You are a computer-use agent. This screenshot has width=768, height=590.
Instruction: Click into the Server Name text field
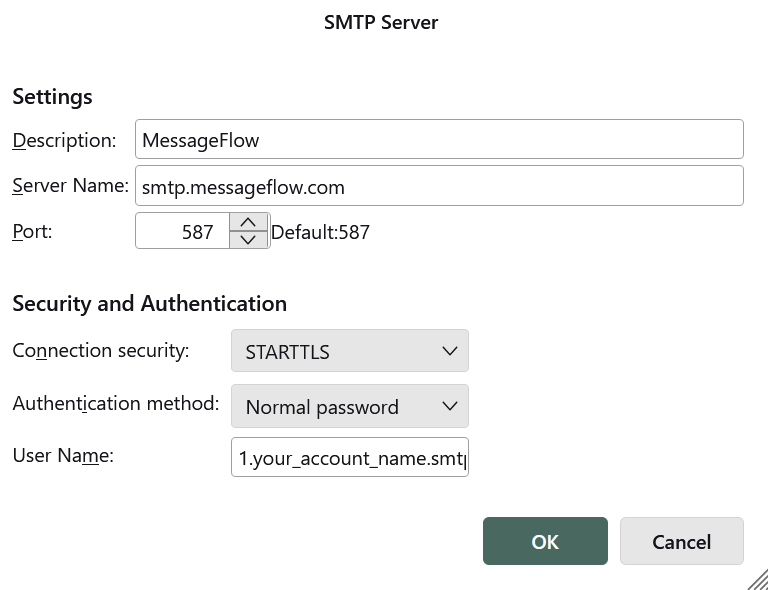point(438,186)
